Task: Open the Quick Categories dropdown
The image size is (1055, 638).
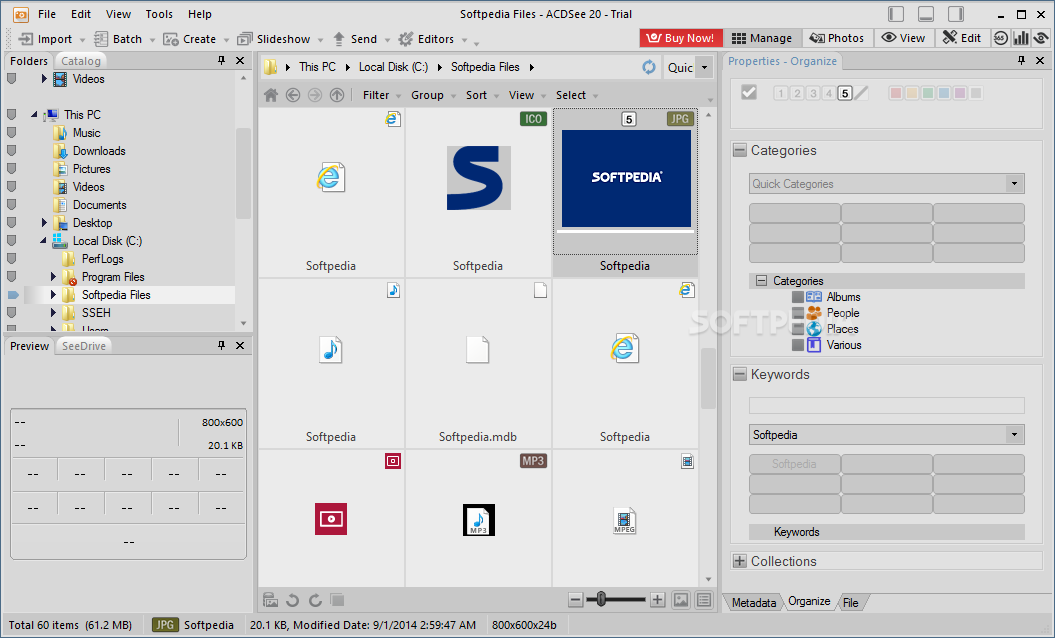Action: click(1015, 184)
